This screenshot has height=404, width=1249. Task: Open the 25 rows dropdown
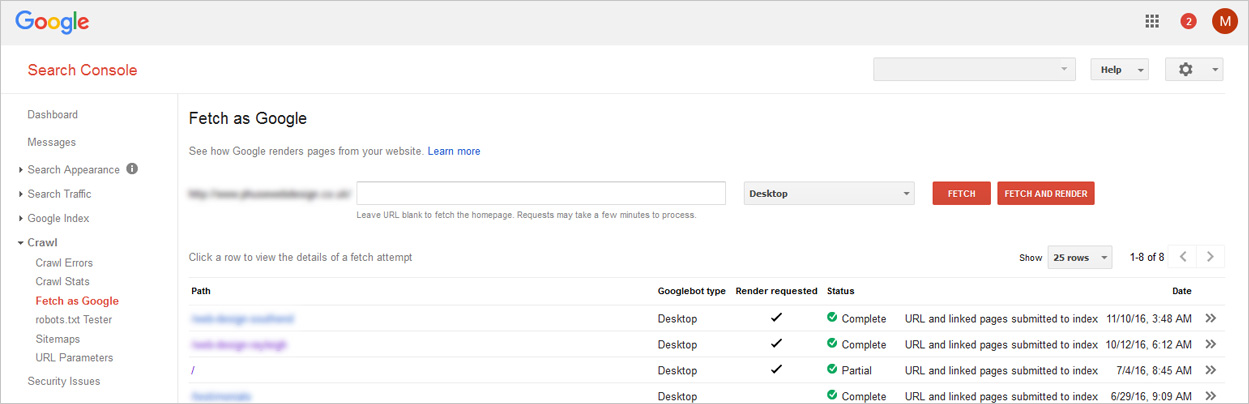(x=1079, y=257)
